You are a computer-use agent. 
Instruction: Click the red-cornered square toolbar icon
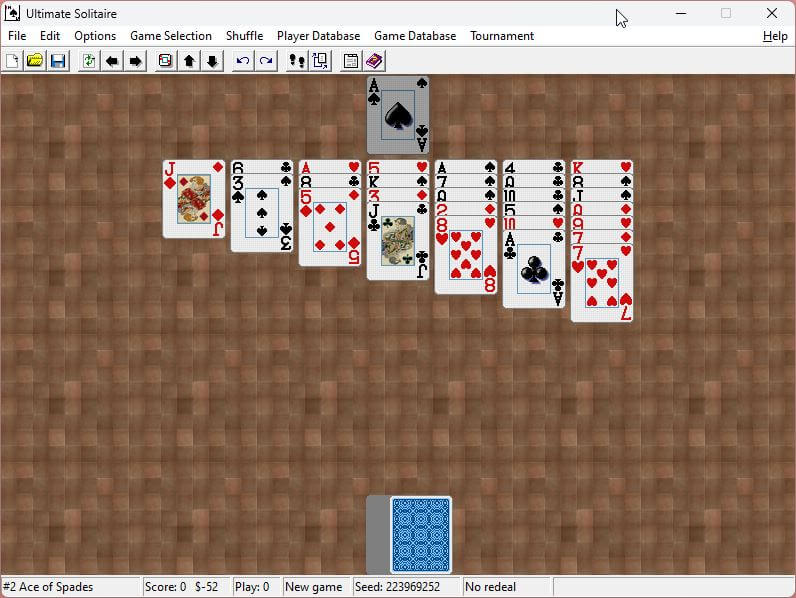coord(165,61)
